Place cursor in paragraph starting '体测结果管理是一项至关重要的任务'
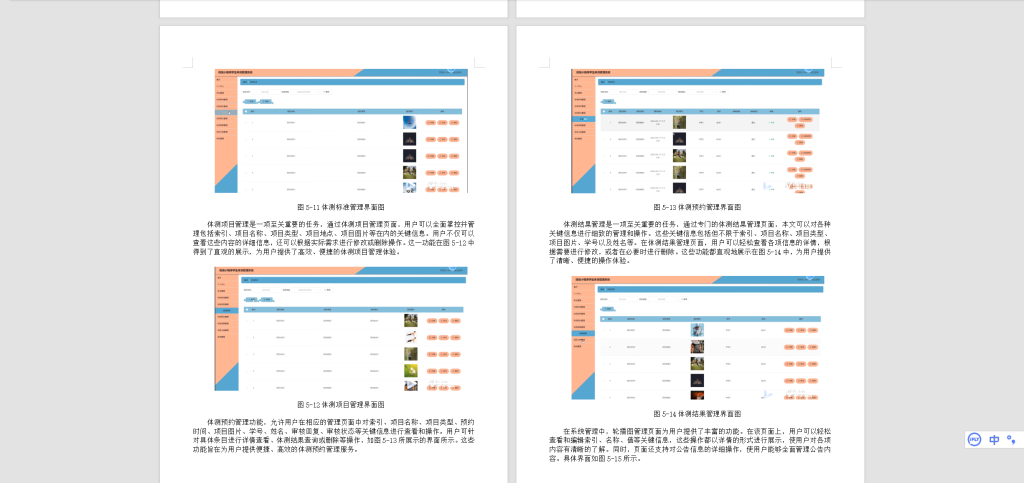The height and width of the screenshot is (483, 1024). [x=690, y=242]
